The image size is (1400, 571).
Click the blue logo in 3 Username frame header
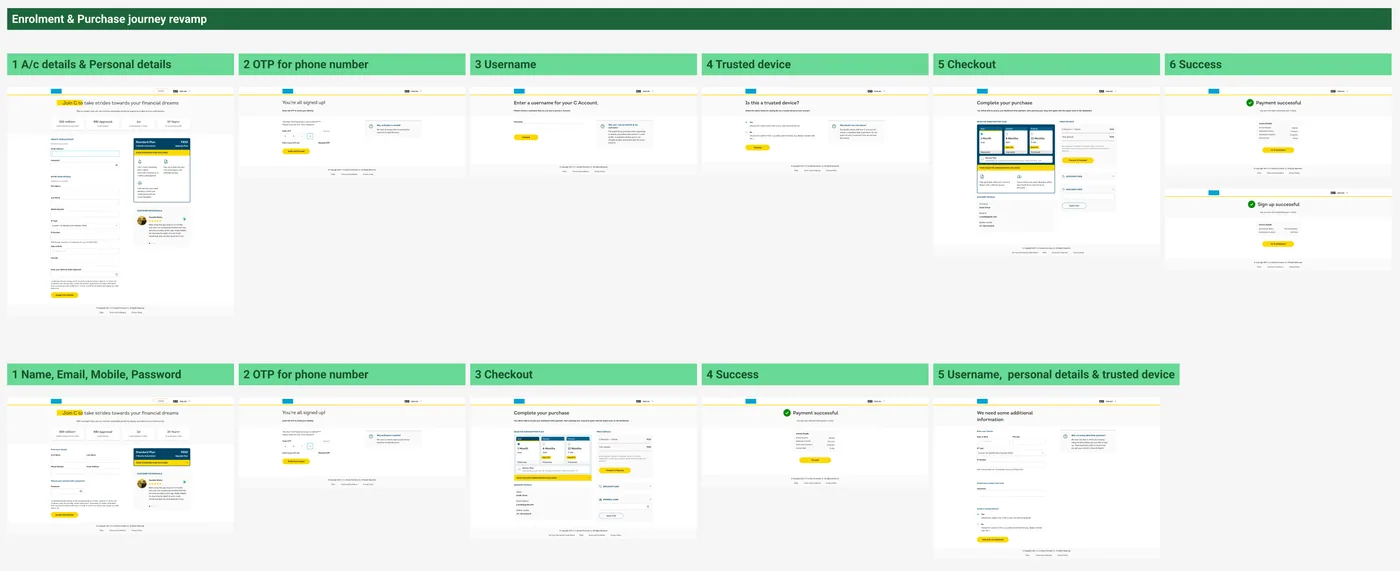pyautogui.click(x=520, y=92)
